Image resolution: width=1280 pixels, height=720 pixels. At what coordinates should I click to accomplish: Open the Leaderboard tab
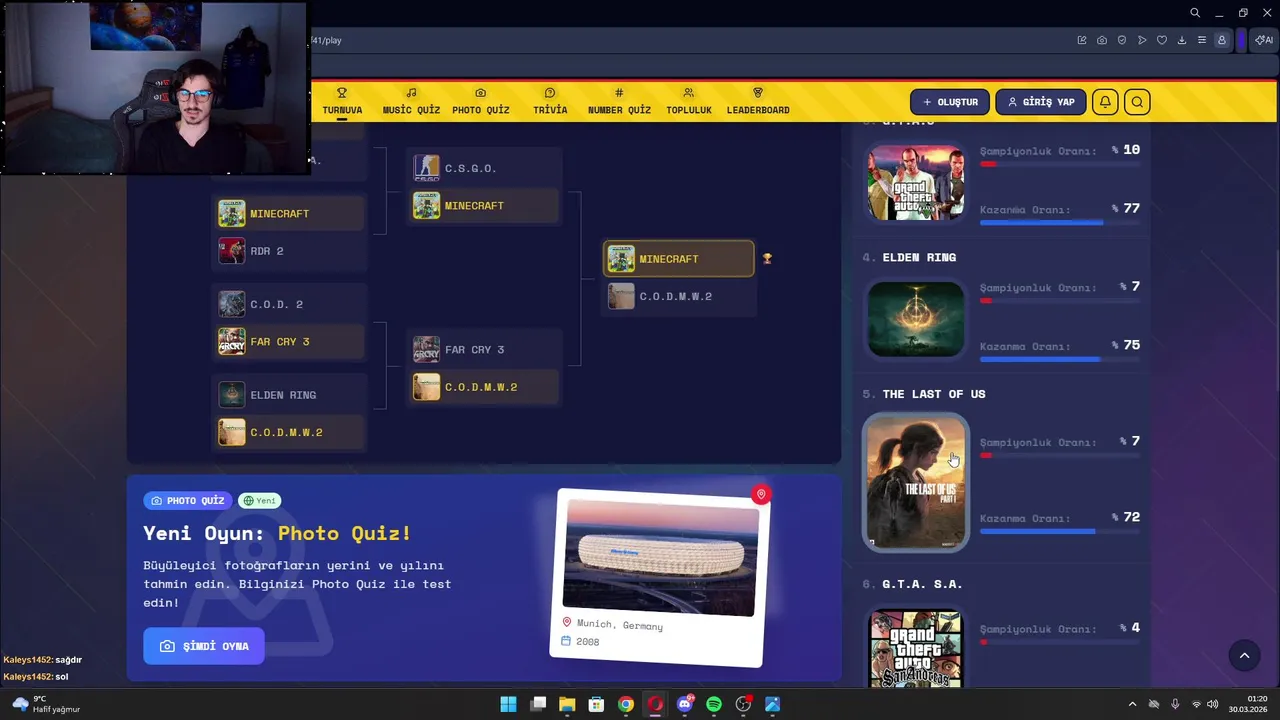758,101
